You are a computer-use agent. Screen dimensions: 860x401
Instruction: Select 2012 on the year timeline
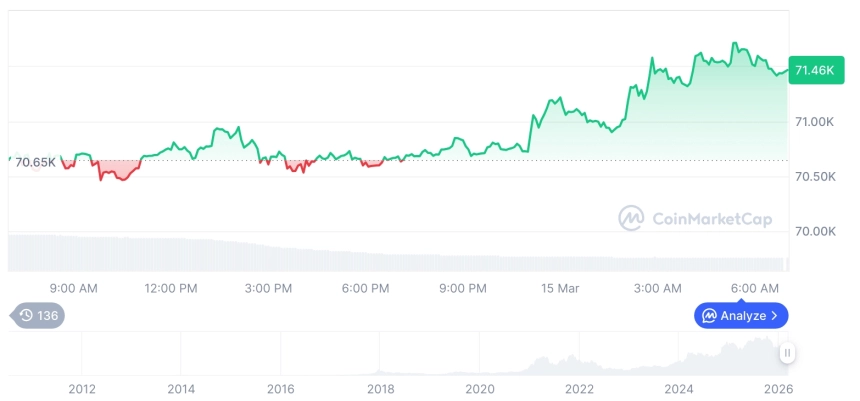(x=82, y=389)
